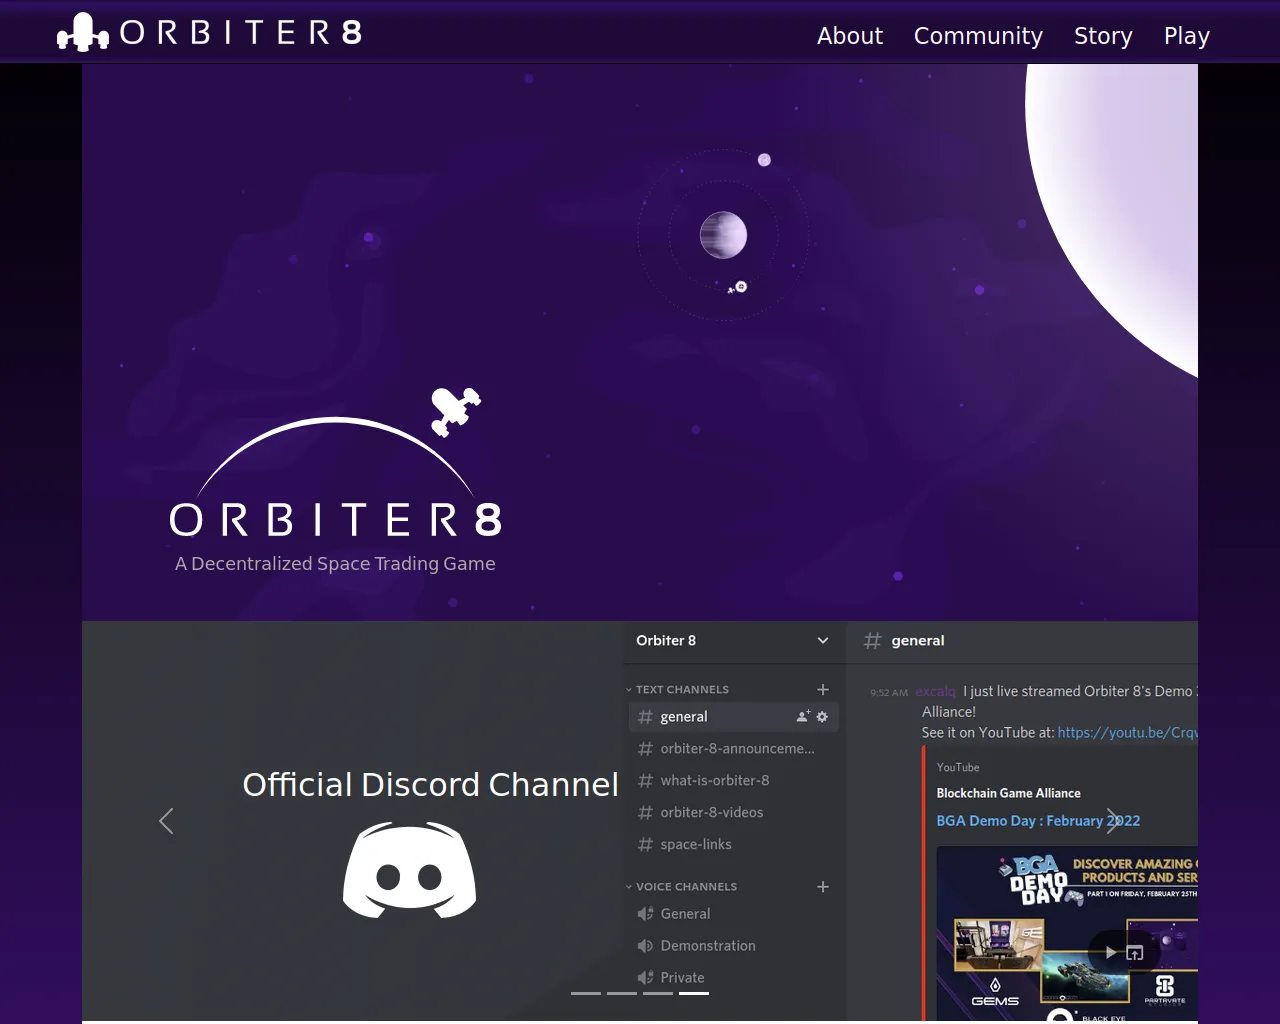Show the previous carousel slide

tap(166, 821)
